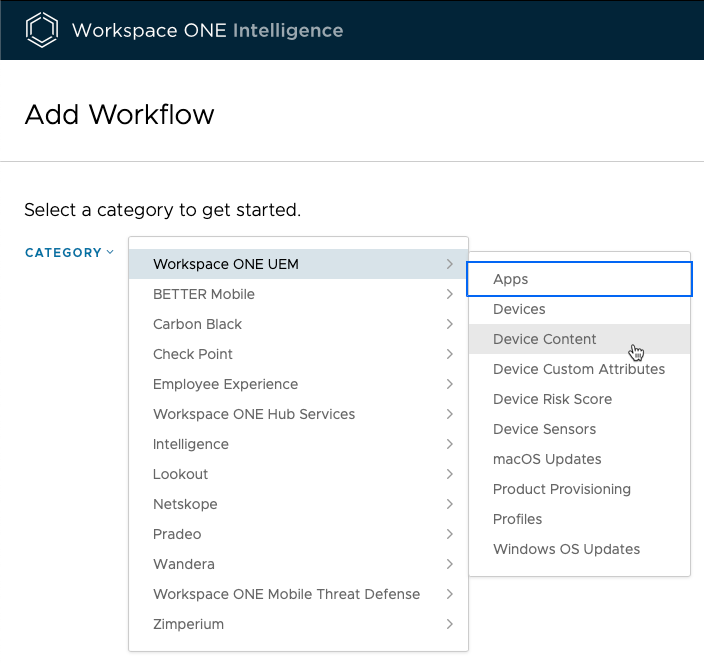Expand the Workspace ONE UEM submenu arrow
This screenshot has height=664, width=704.
450,264
